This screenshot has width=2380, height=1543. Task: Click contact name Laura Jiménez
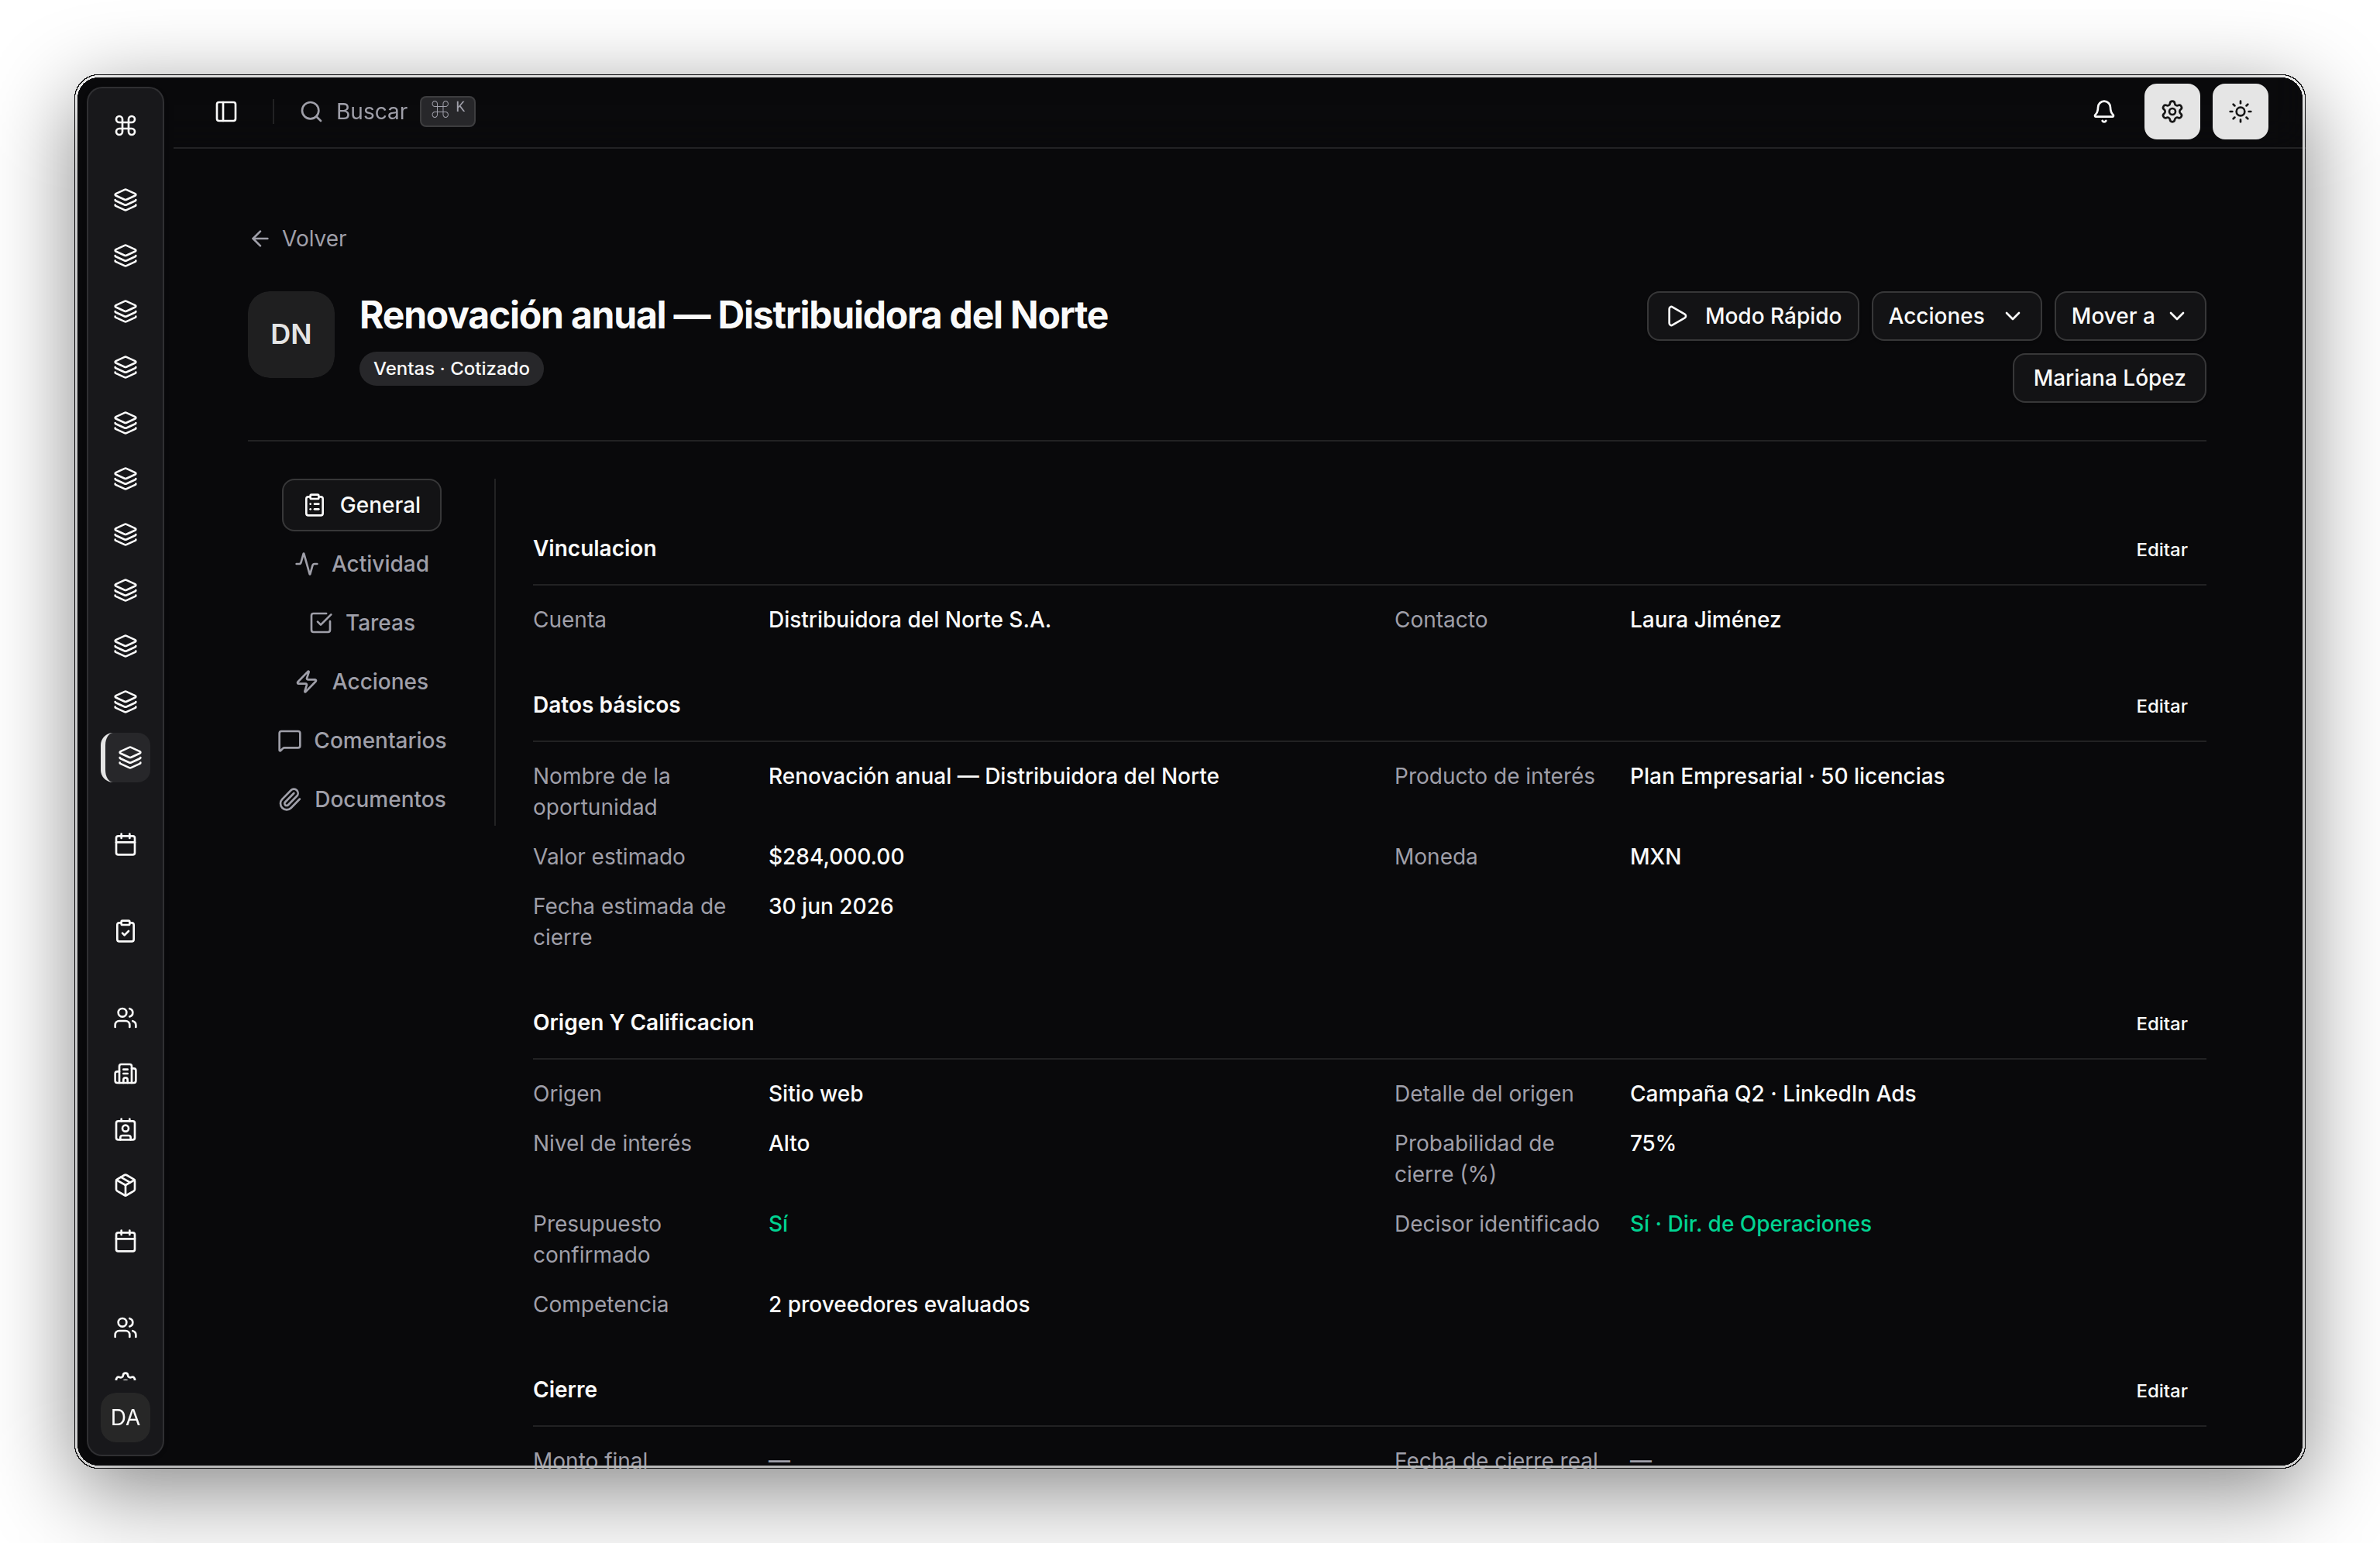point(1705,619)
